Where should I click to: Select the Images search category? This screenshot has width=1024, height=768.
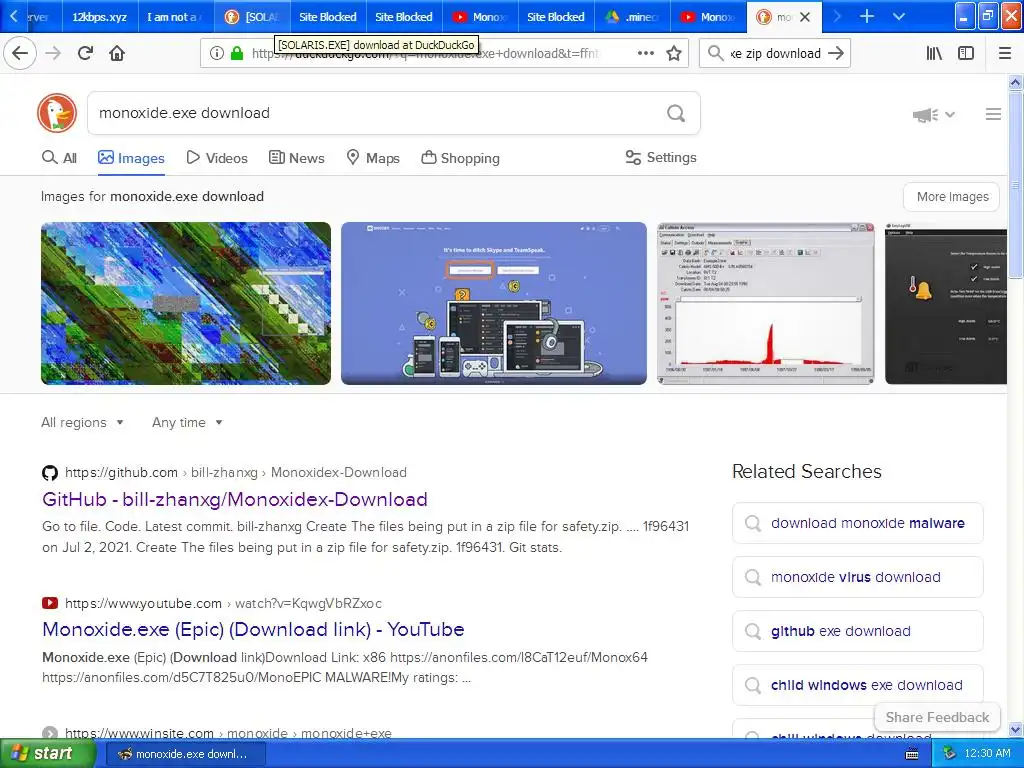pos(131,158)
